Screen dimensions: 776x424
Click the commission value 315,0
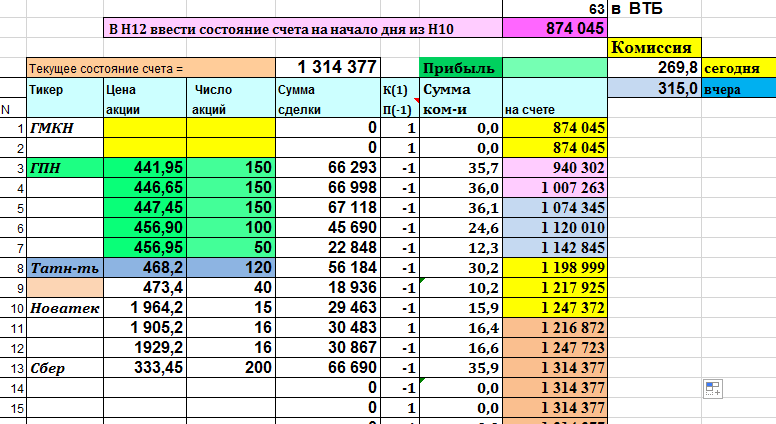[654, 88]
